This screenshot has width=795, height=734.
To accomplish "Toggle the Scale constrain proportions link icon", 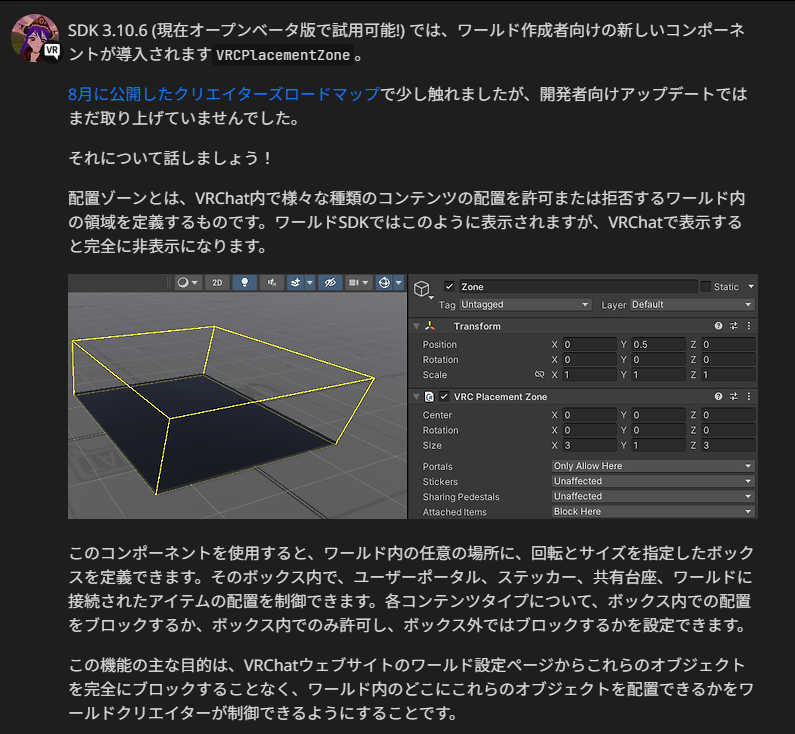I will click(539, 375).
